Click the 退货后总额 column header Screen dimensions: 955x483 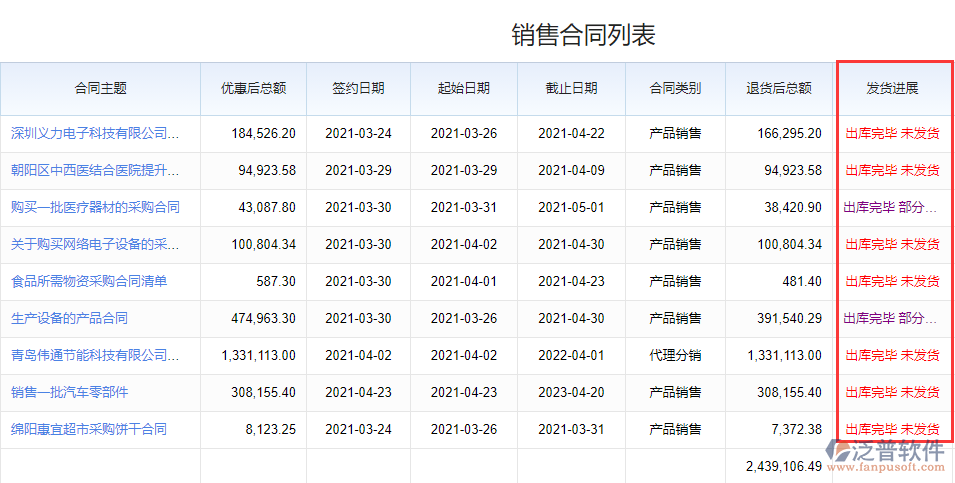click(x=779, y=88)
